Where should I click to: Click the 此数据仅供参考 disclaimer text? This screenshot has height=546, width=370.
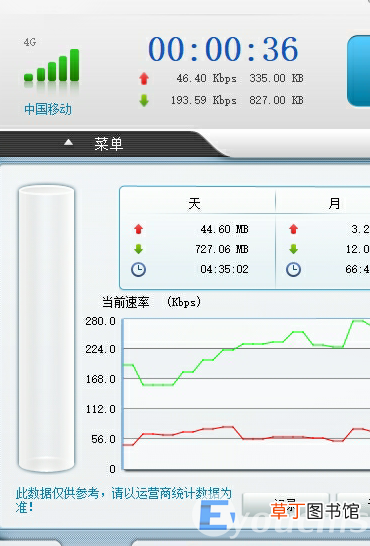(124, 500)
